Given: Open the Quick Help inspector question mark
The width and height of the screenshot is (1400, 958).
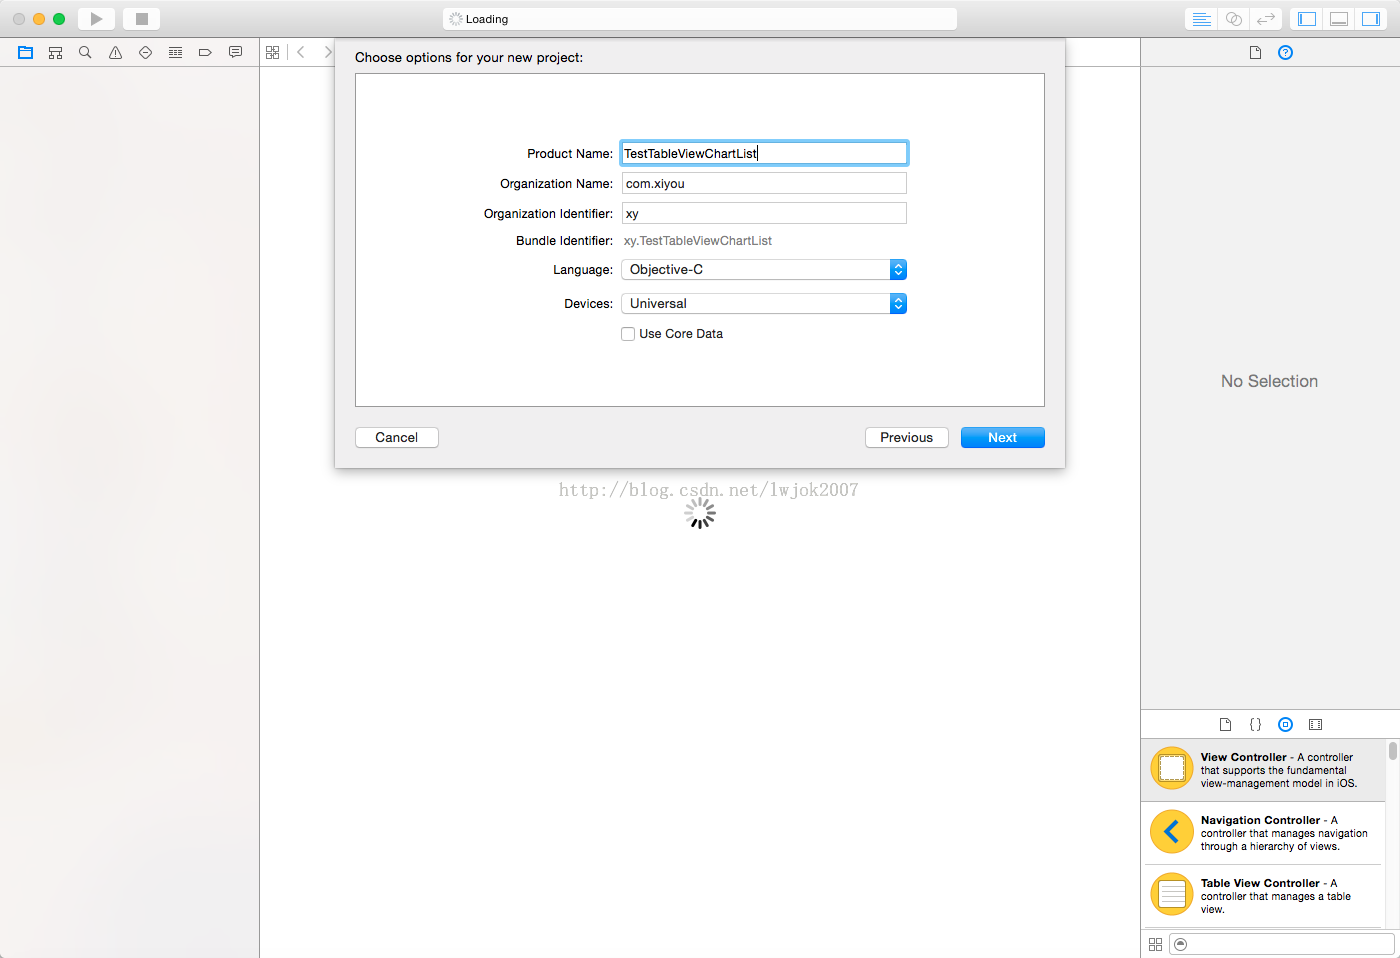Looking at the screenshot, I should (1285, 52).
